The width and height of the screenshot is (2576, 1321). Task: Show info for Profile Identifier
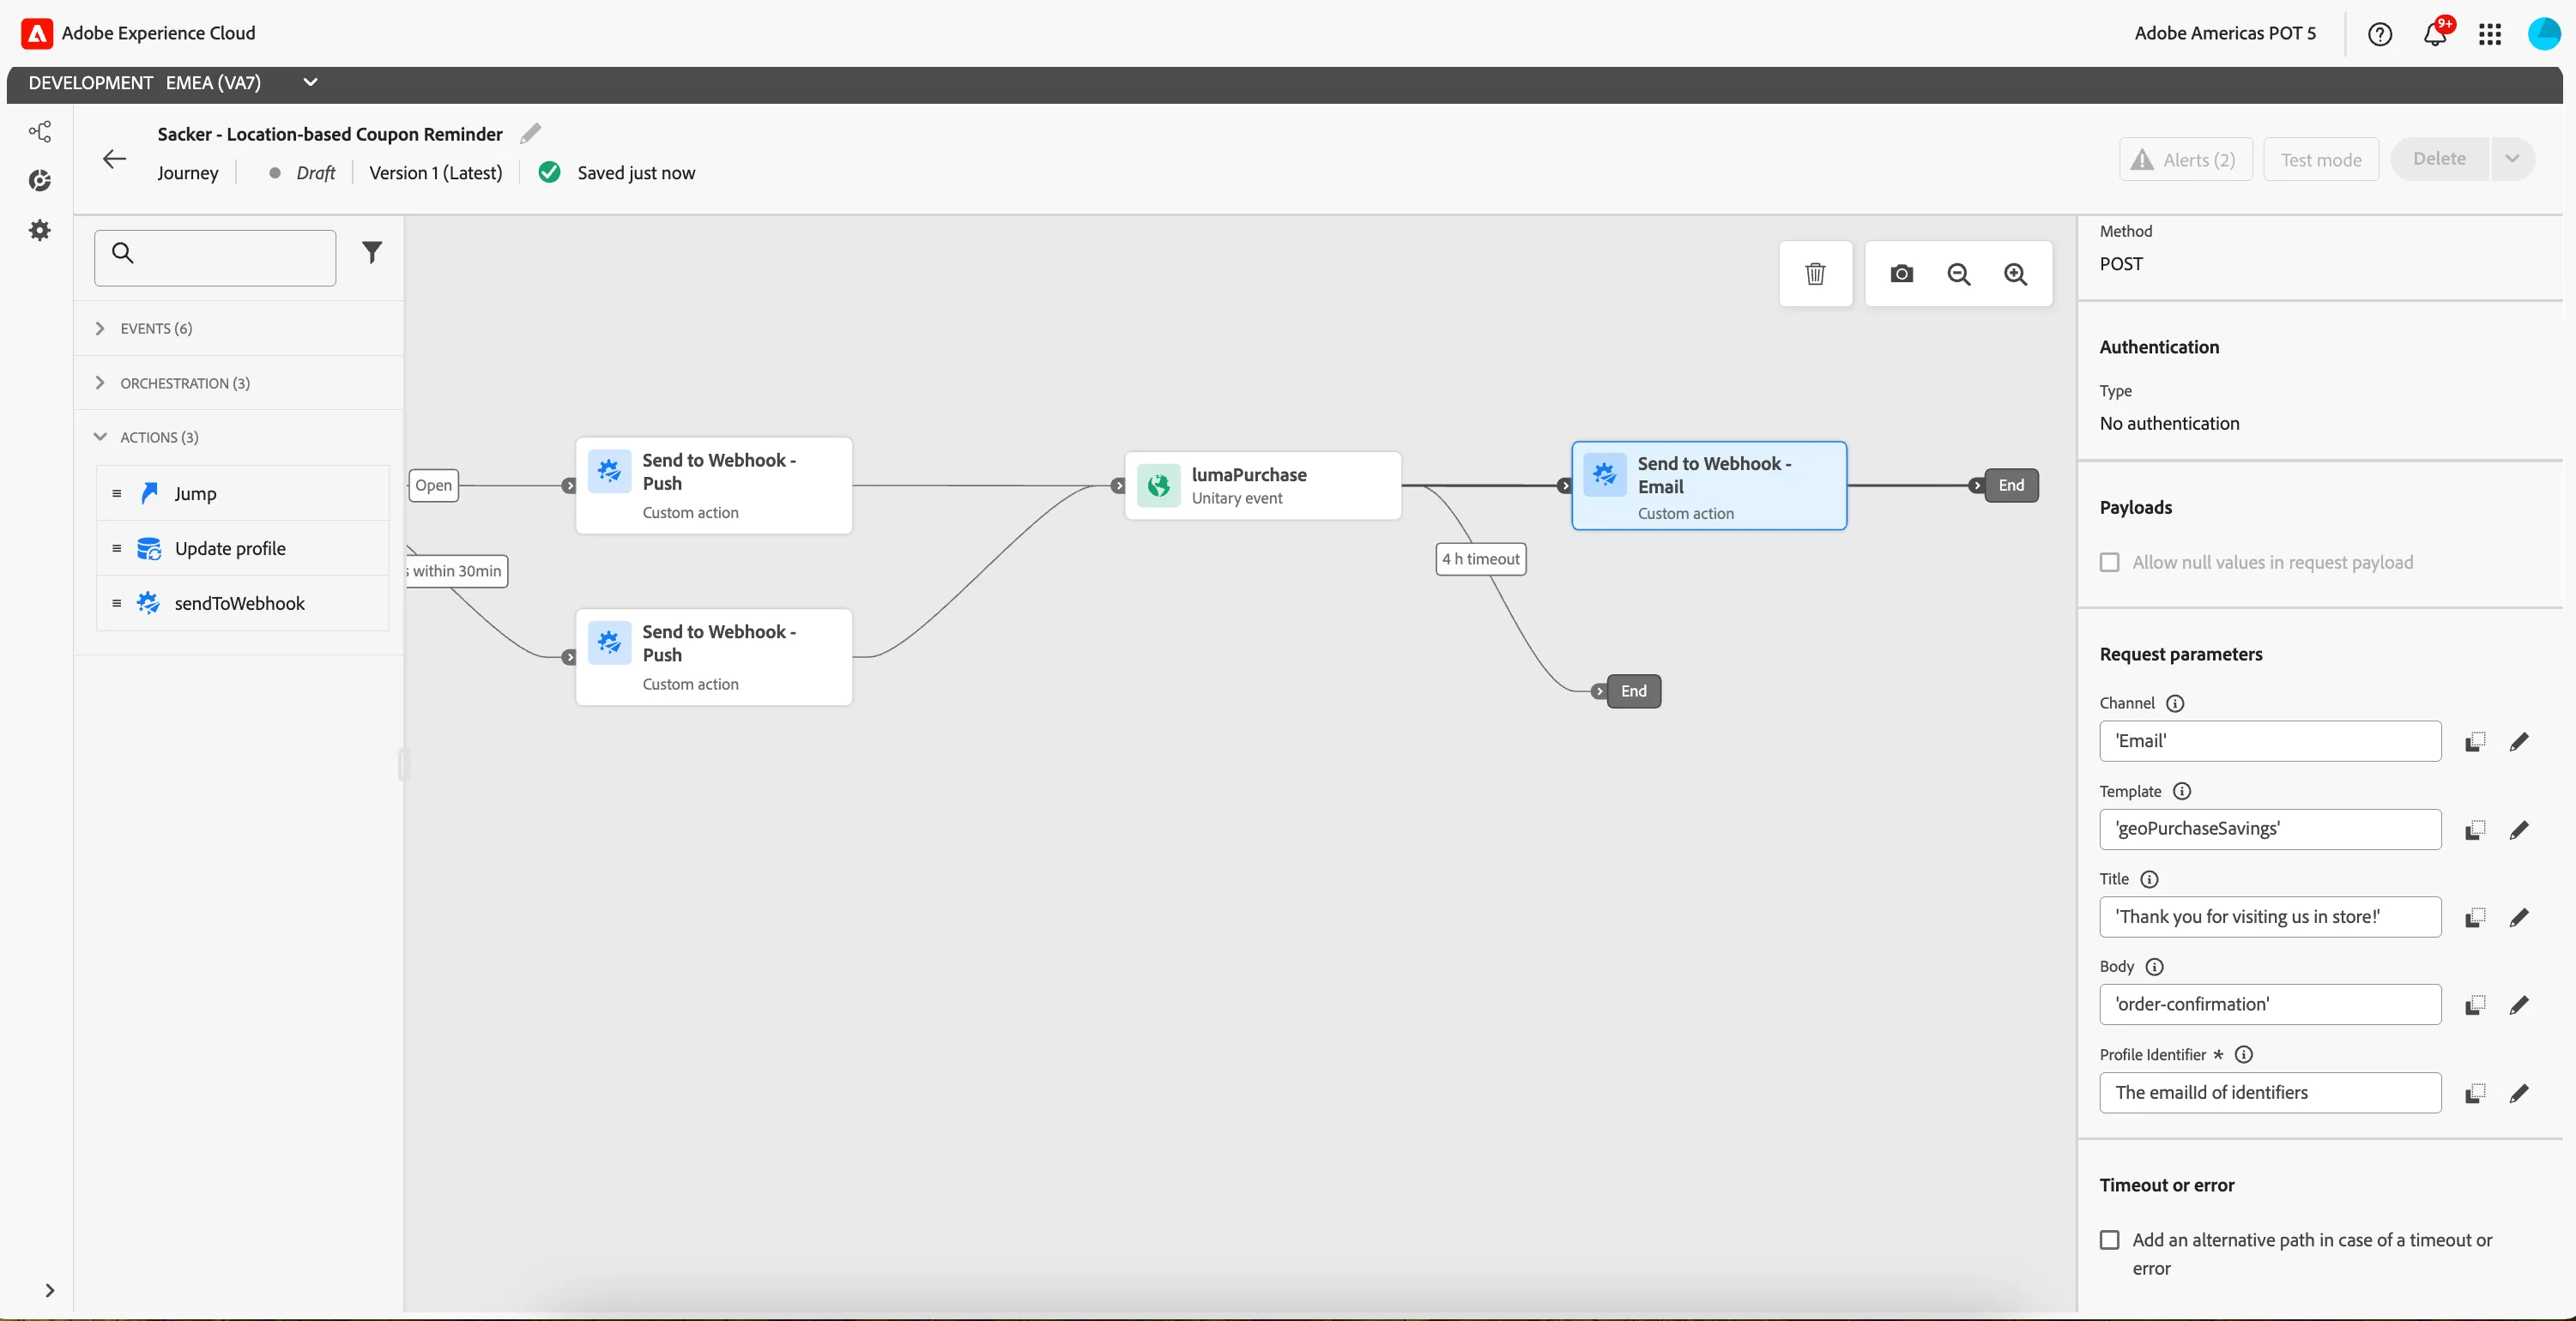click(2244, 1055)
